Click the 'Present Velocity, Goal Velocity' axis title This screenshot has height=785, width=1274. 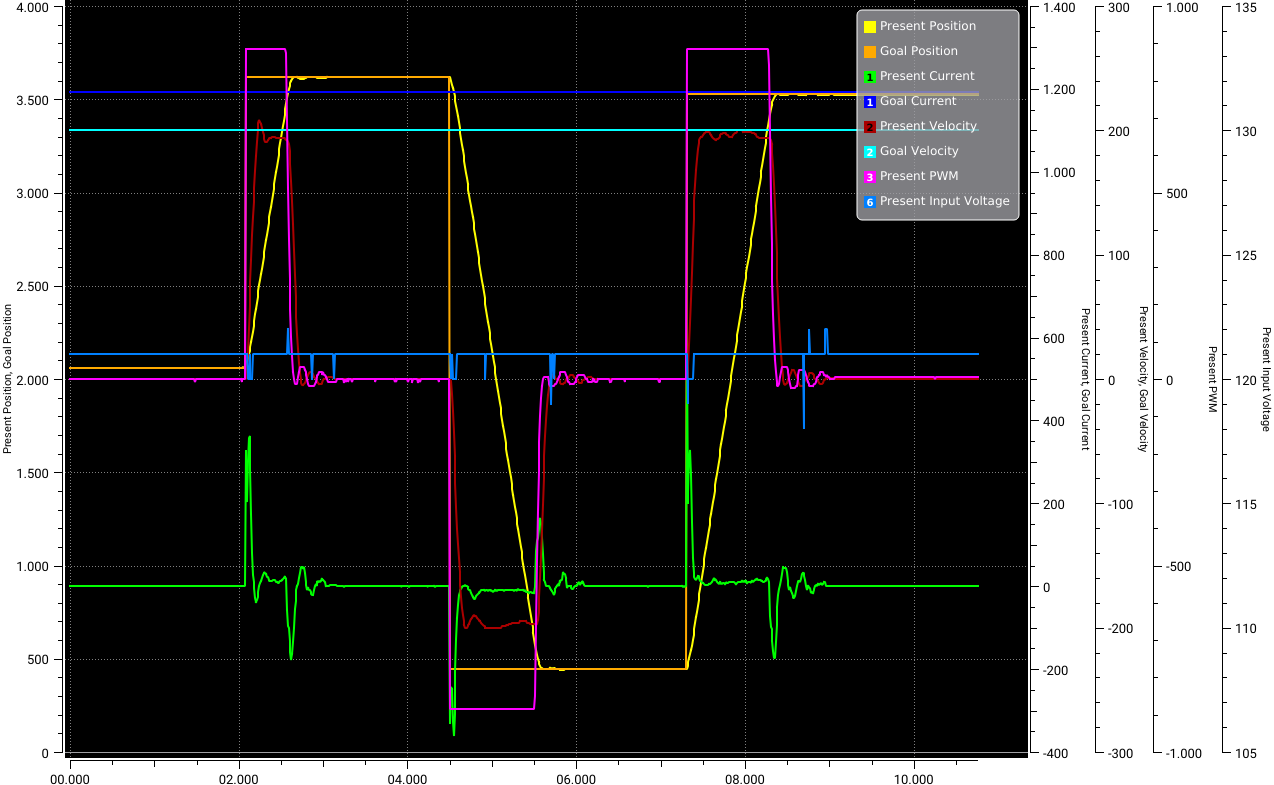click(x=1142, y=380)
